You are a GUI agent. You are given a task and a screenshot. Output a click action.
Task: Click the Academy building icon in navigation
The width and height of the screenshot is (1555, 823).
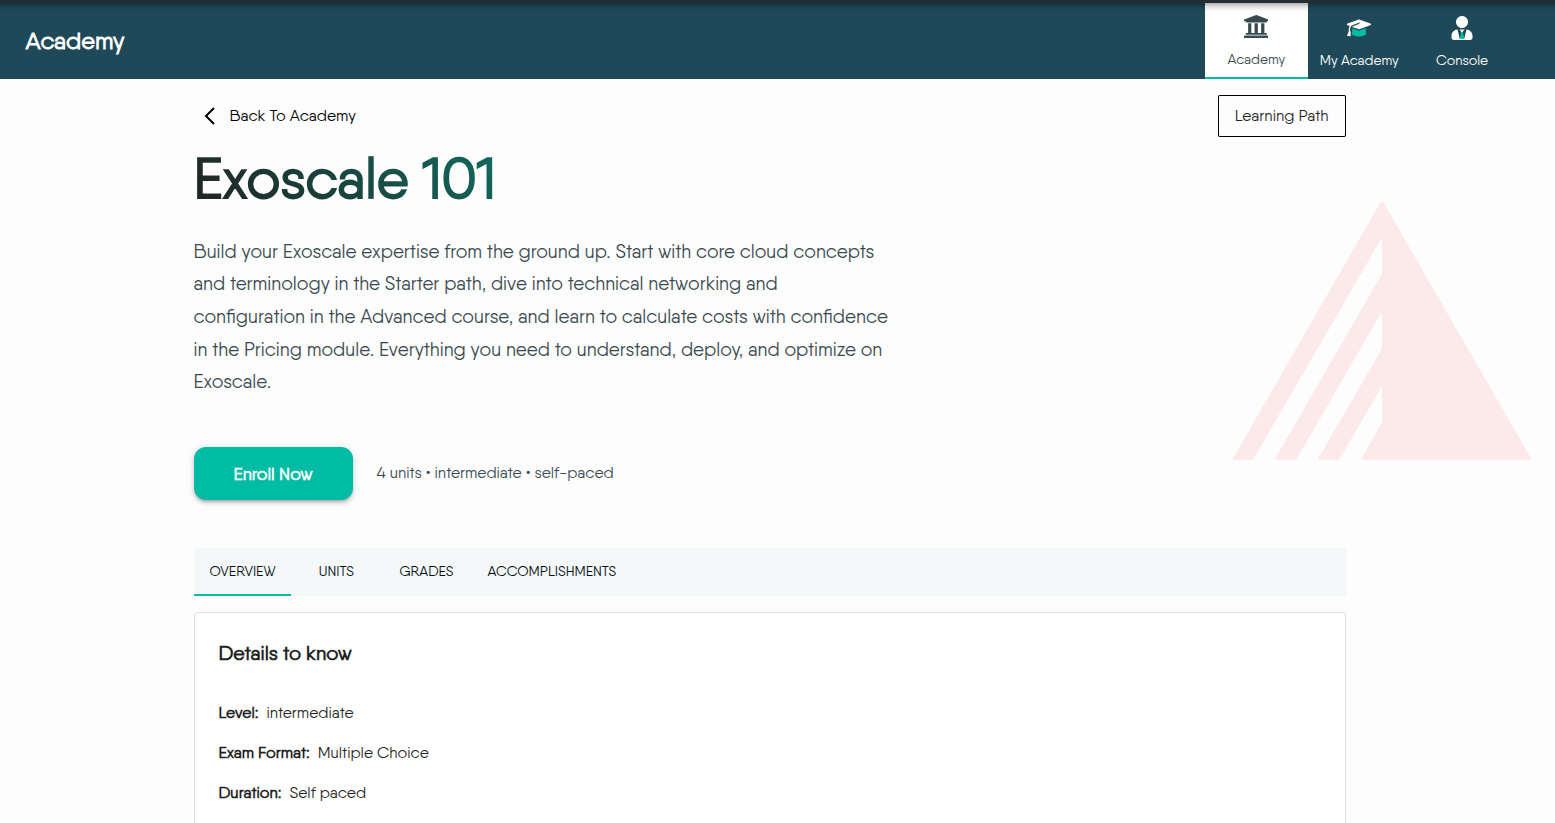1256,27
